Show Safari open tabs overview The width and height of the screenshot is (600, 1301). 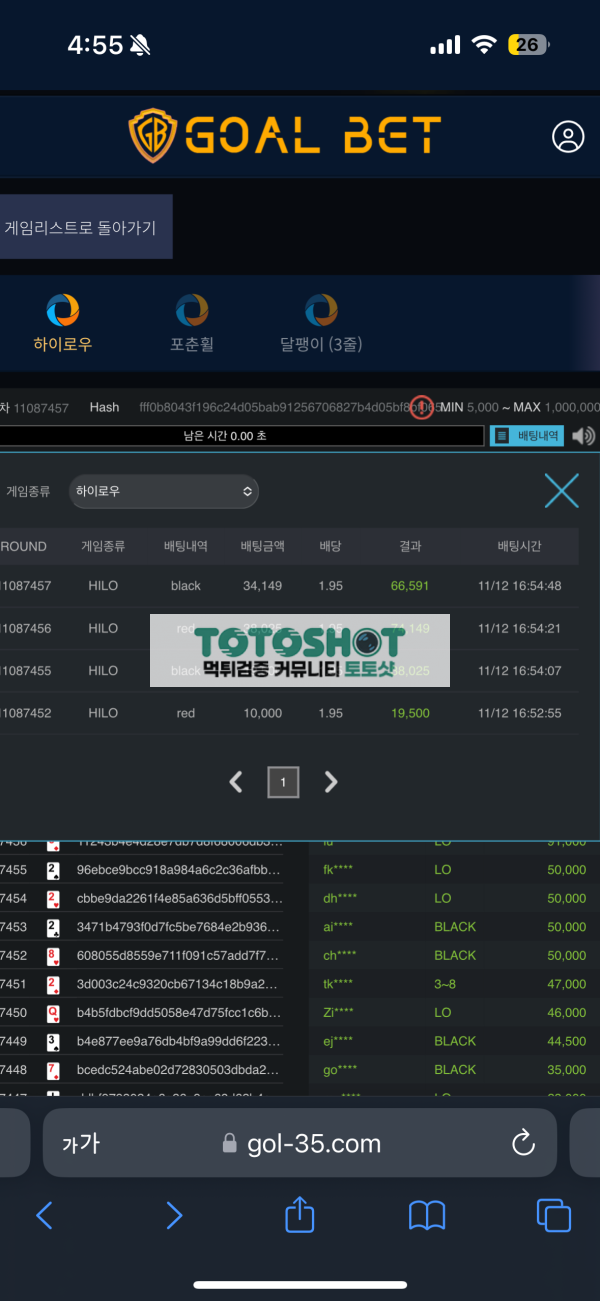(553, 1215)
